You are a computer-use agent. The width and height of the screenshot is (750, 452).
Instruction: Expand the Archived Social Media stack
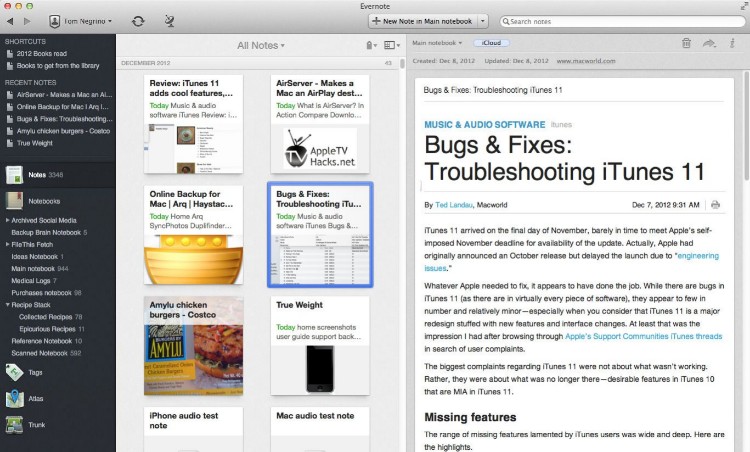[7, 220]
